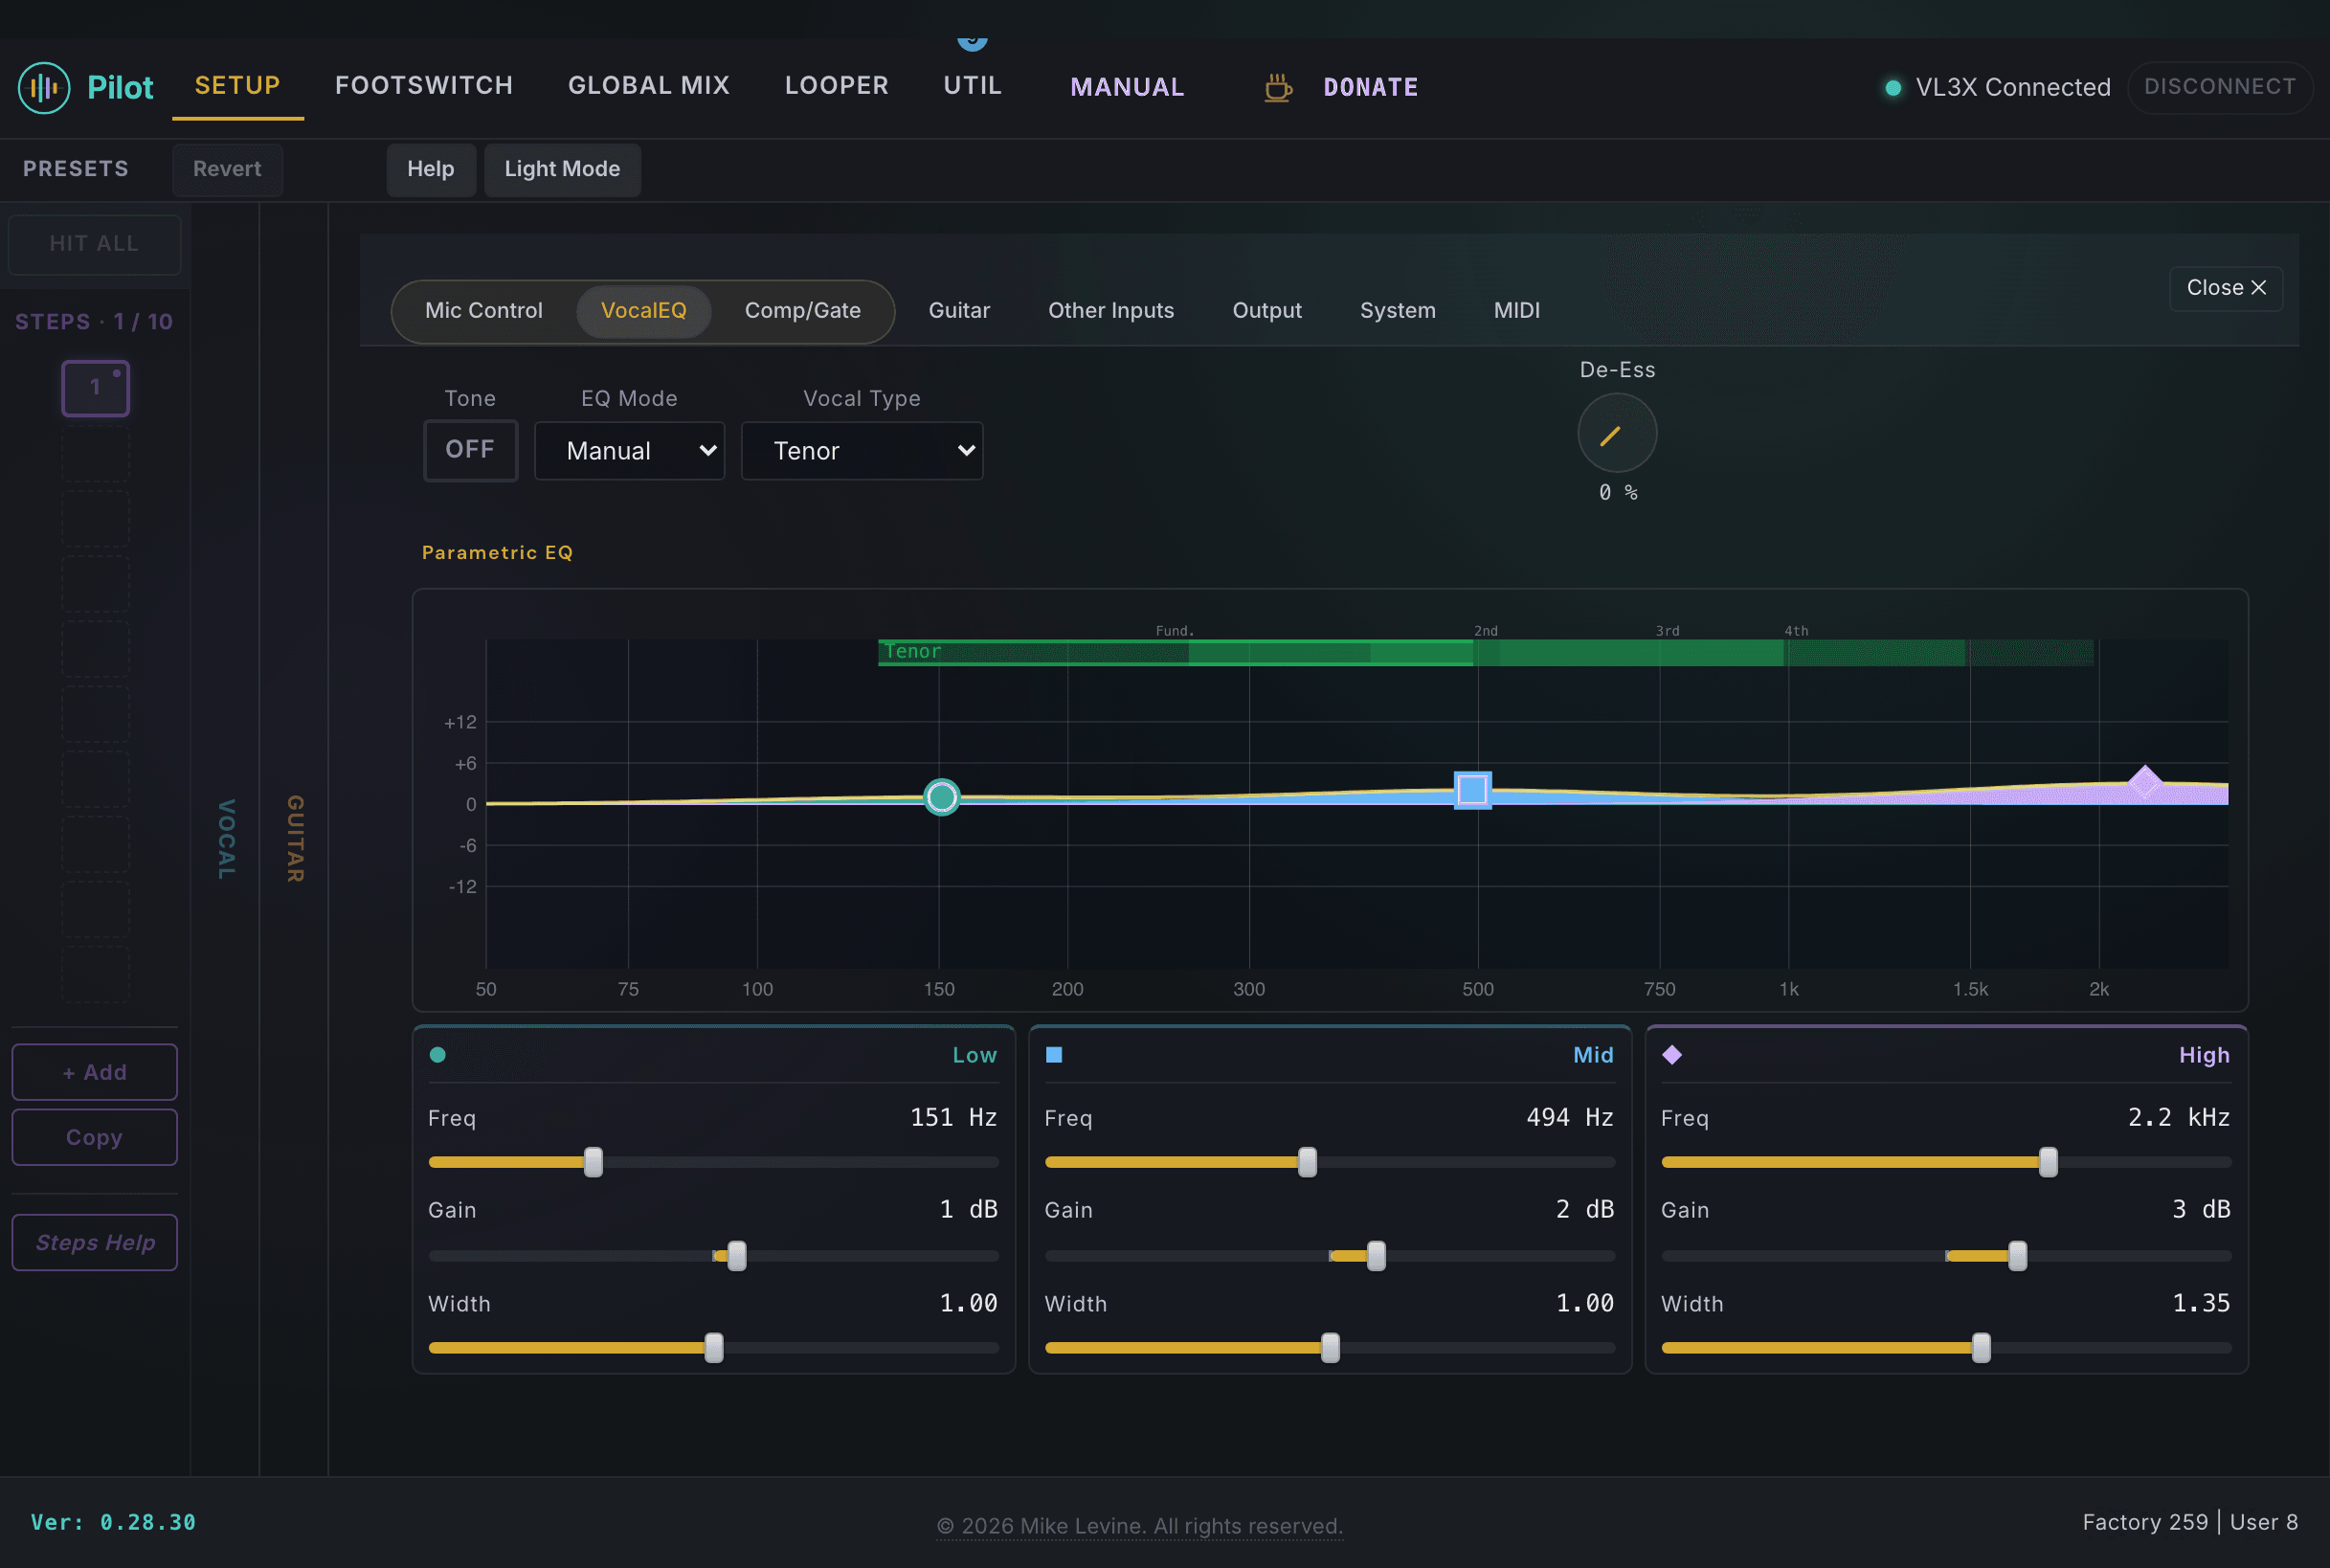Open the FOOTSWITCH tab
The width and height of the screenshot is (2330, 1568).
424,86
